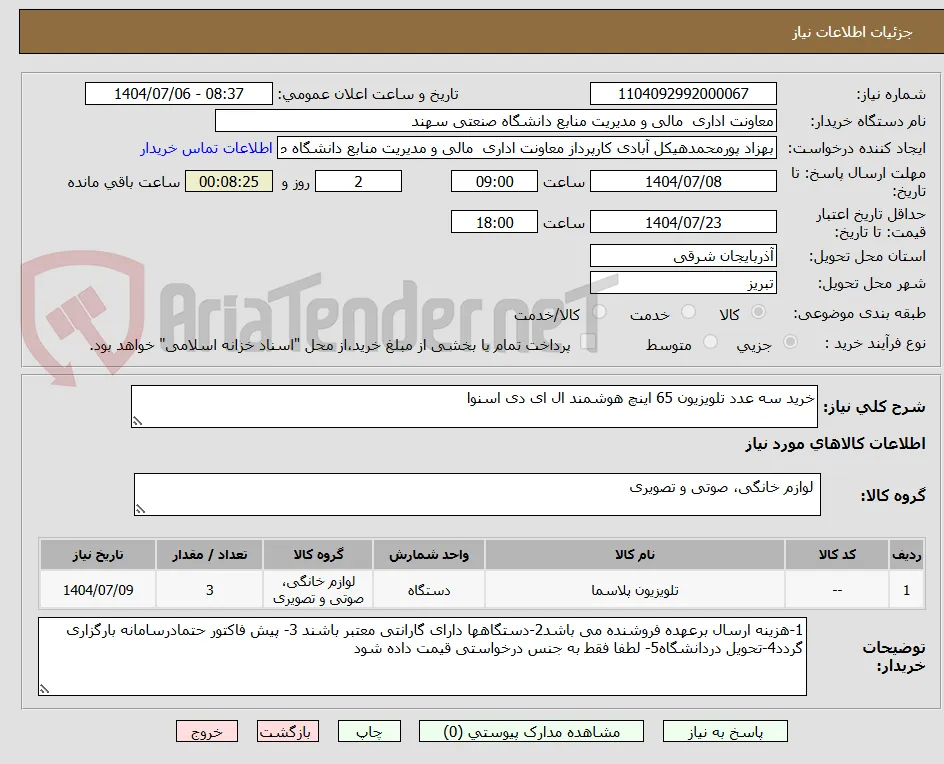
Task: Click the price validity date 1404/07/23 field
Action: [683, 222]
